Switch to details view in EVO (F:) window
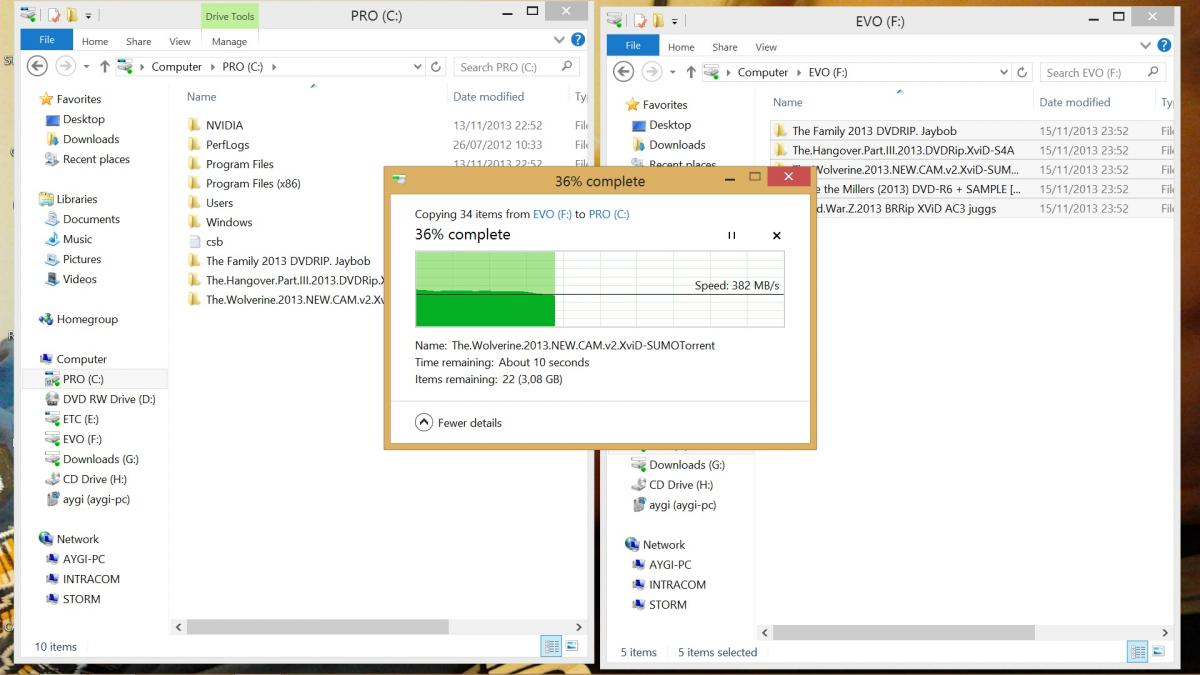Screen dimensions: 1200x675 [1138, 652]
